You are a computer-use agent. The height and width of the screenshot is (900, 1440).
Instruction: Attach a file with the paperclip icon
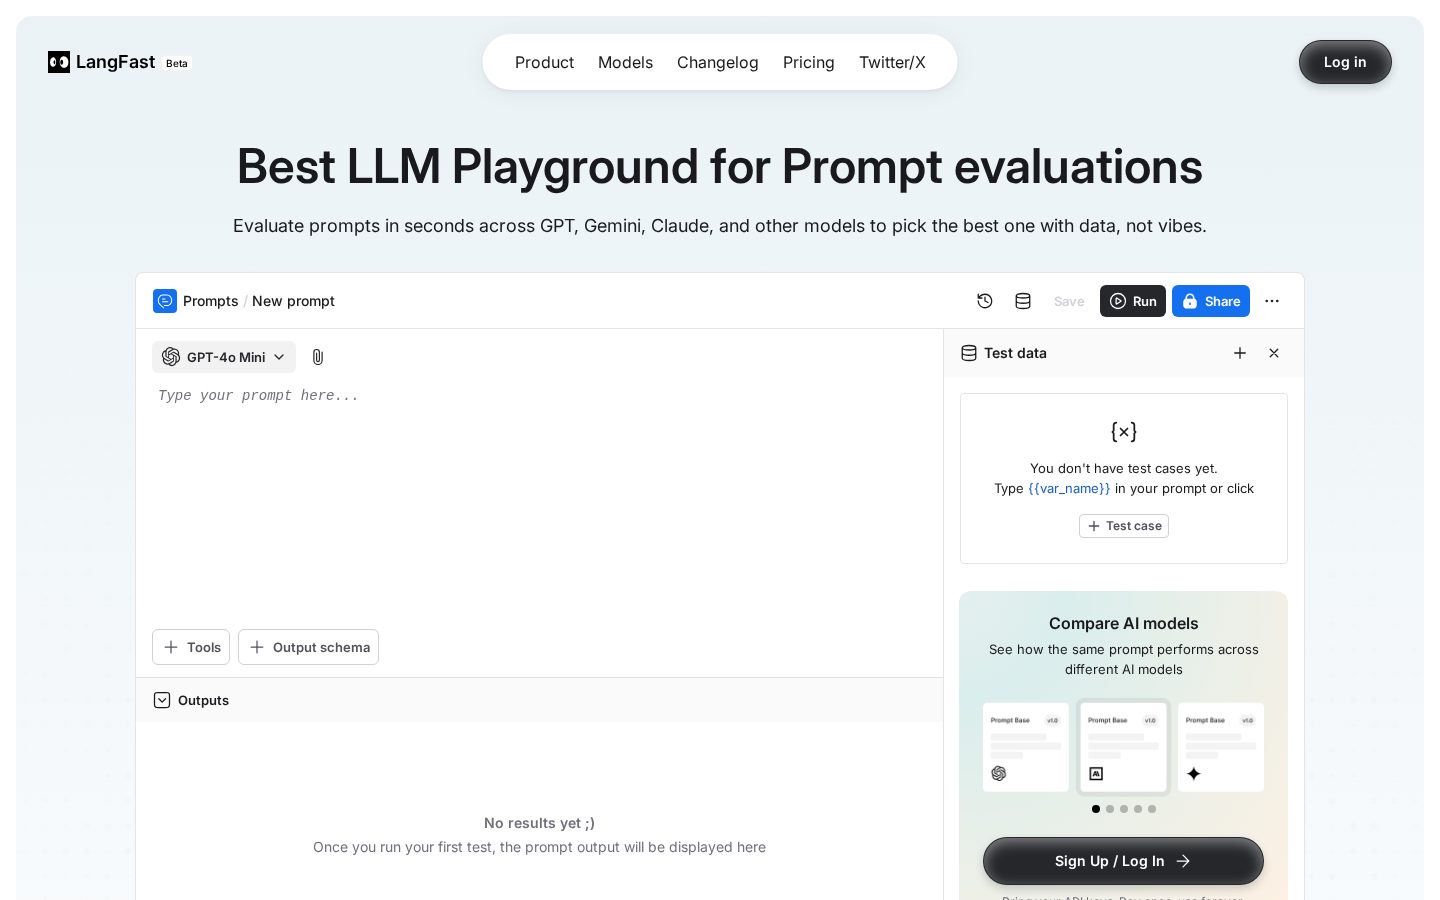(318, 357)
